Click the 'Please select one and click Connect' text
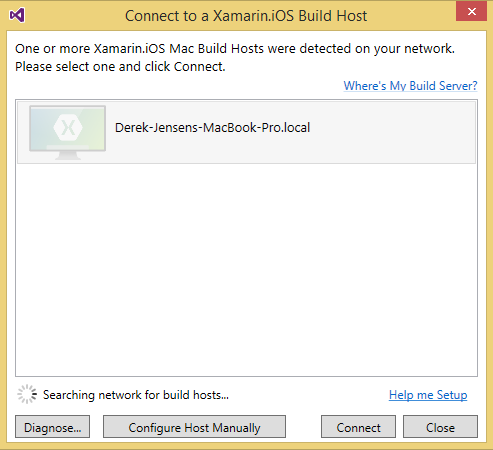 pyautogui.click(x=120, y=67)
